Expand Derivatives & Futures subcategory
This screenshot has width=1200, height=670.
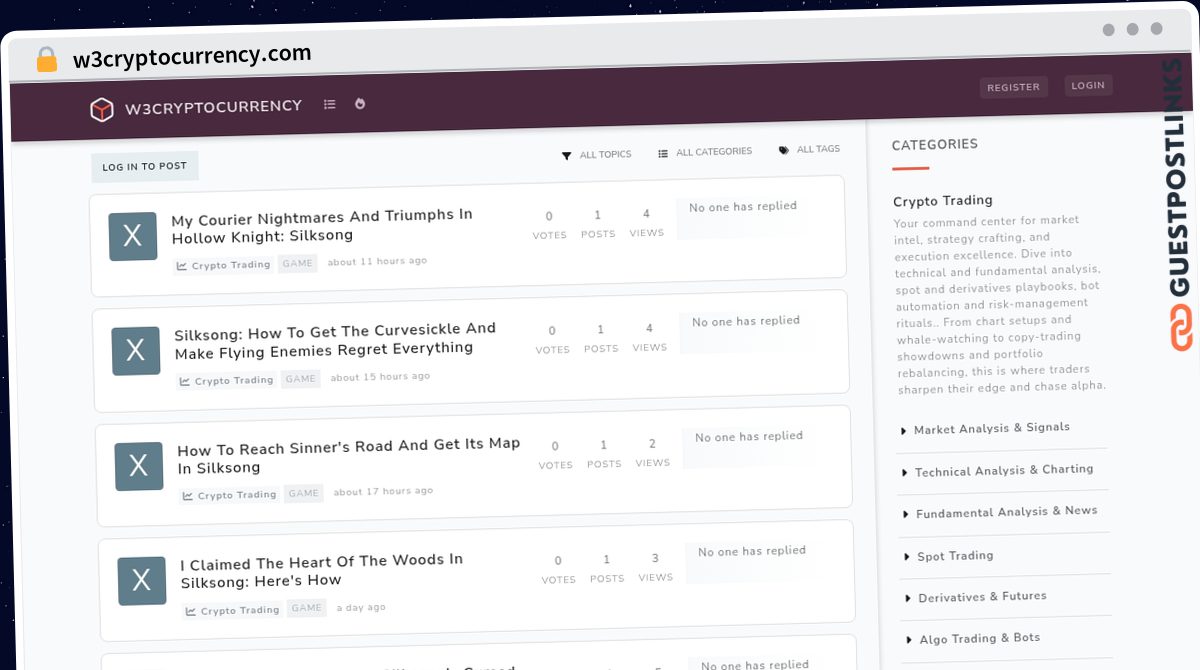pyautogui.click(x=976, y=597)
